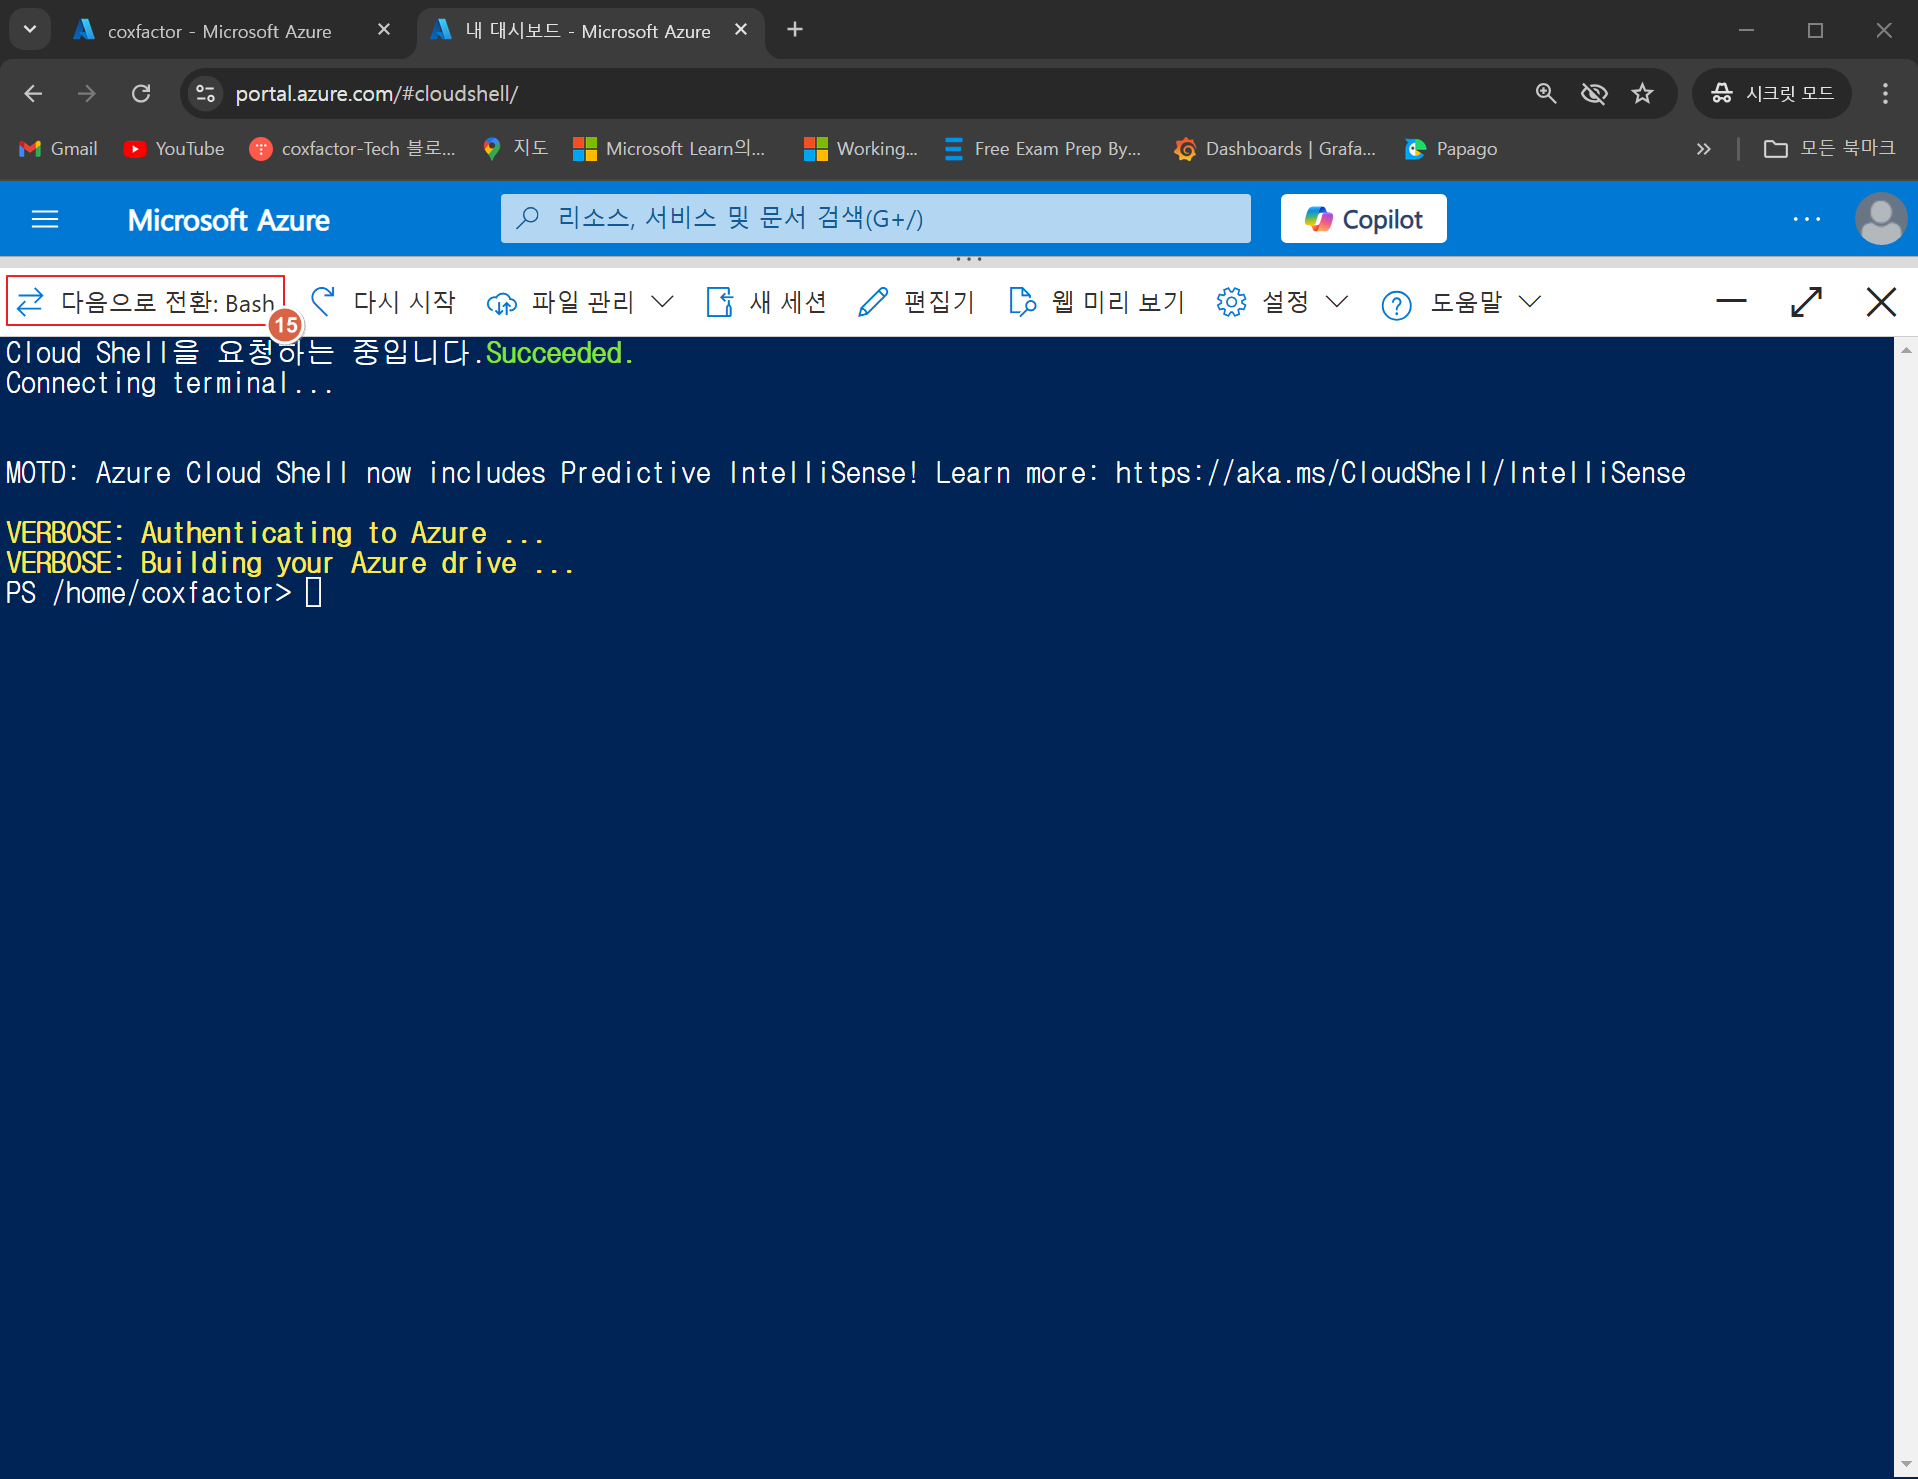Focus the Azure resource search box

(x=875, y=218)
